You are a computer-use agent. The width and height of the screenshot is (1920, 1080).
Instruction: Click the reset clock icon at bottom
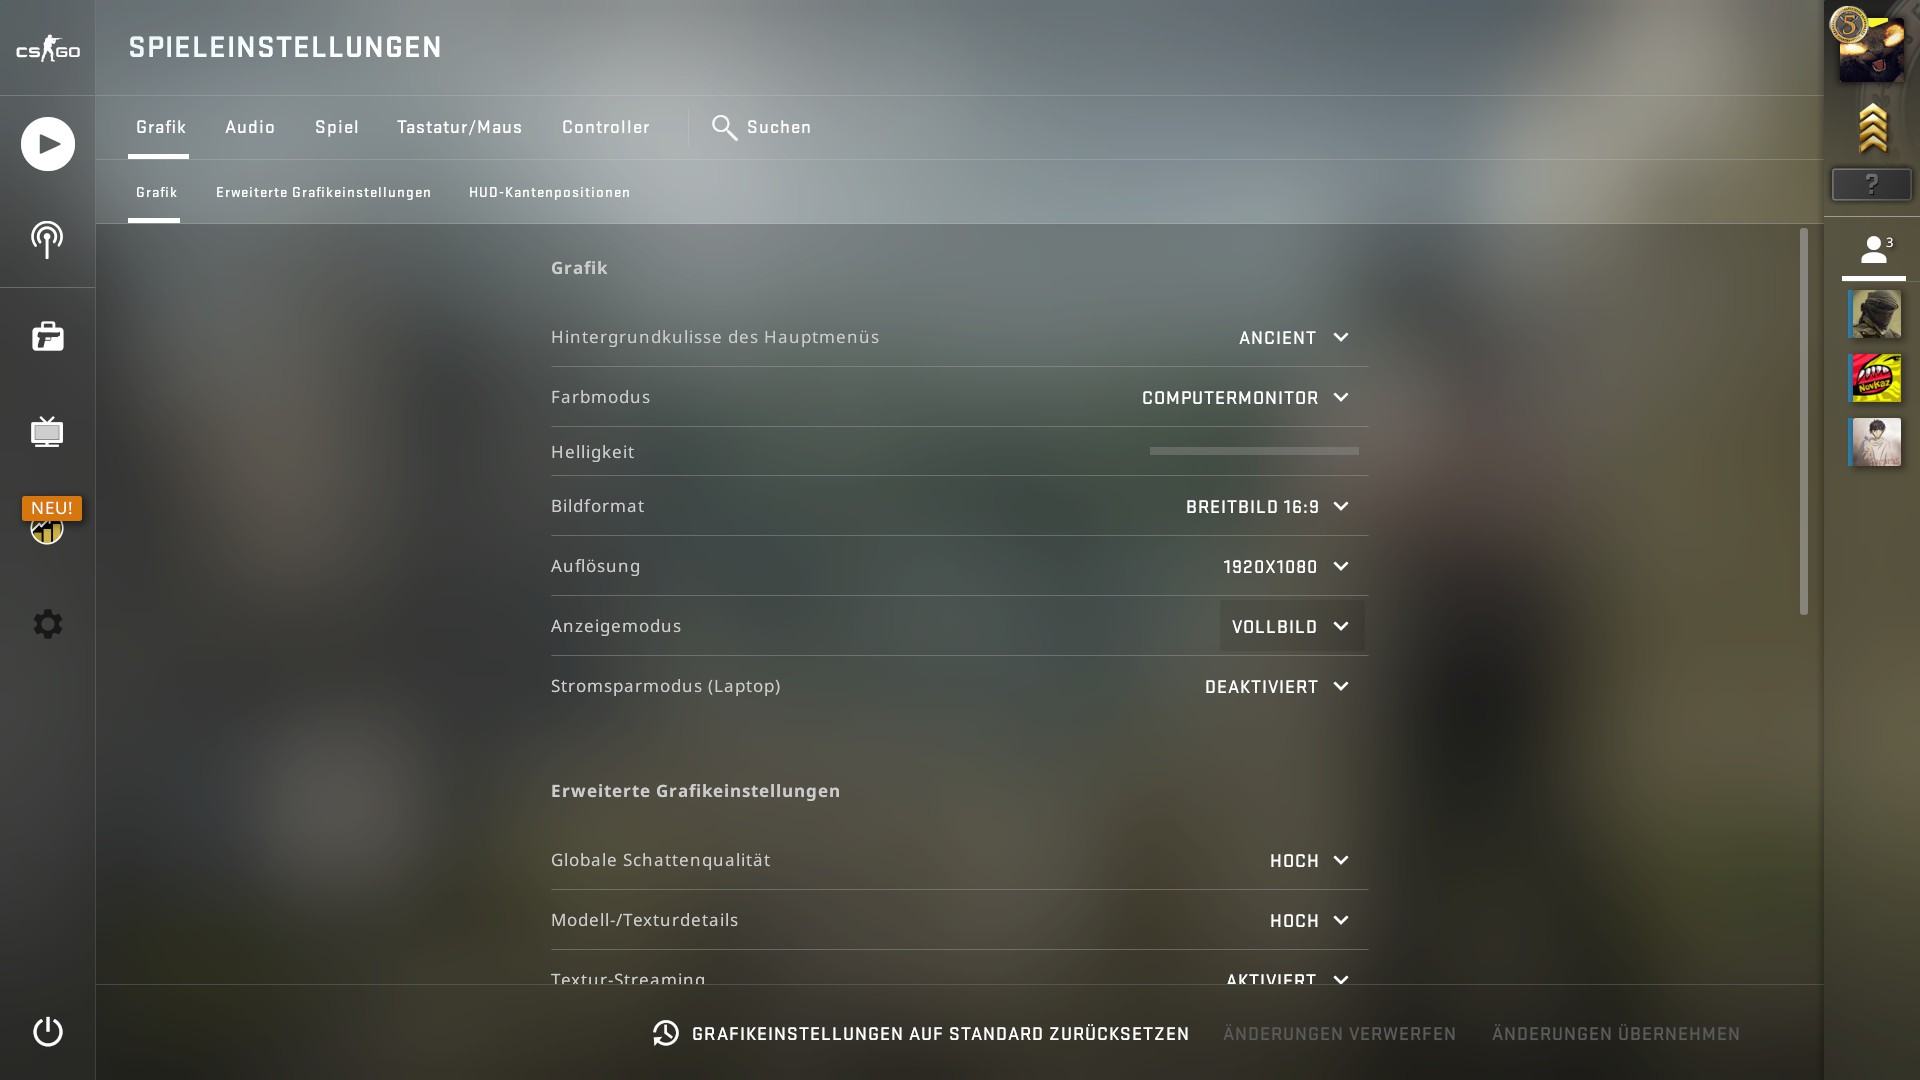(666, 1033)
